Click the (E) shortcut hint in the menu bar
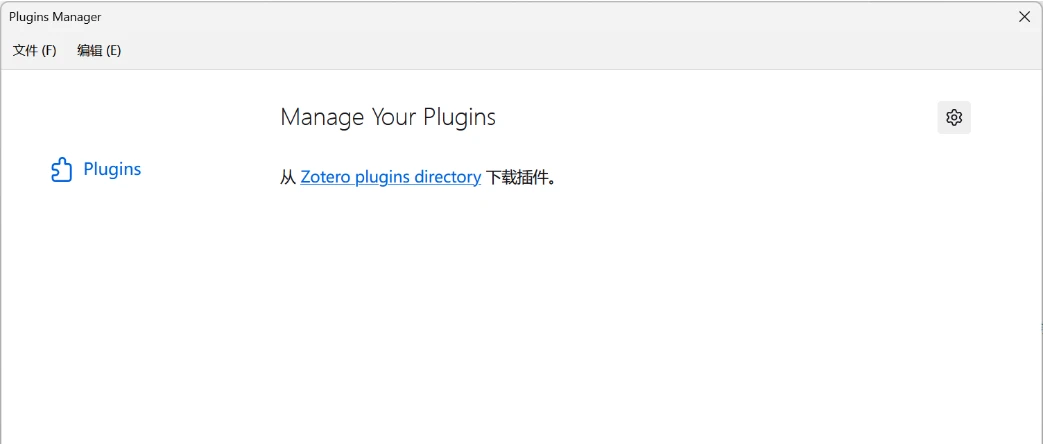The image size is (1043, 444). point(113,51)
